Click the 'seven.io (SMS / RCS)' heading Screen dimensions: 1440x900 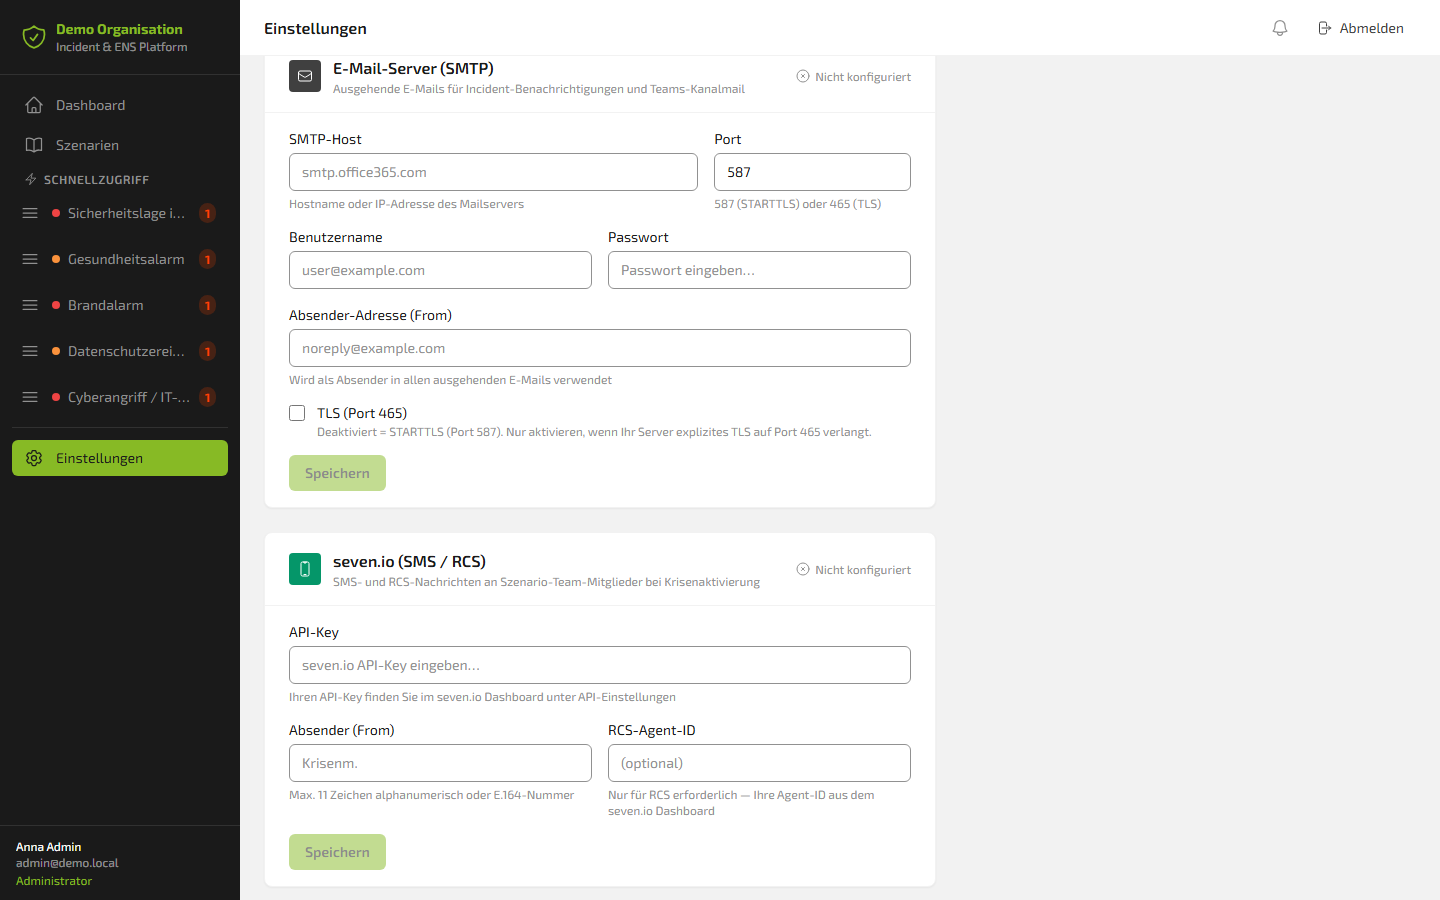(409, 561)
